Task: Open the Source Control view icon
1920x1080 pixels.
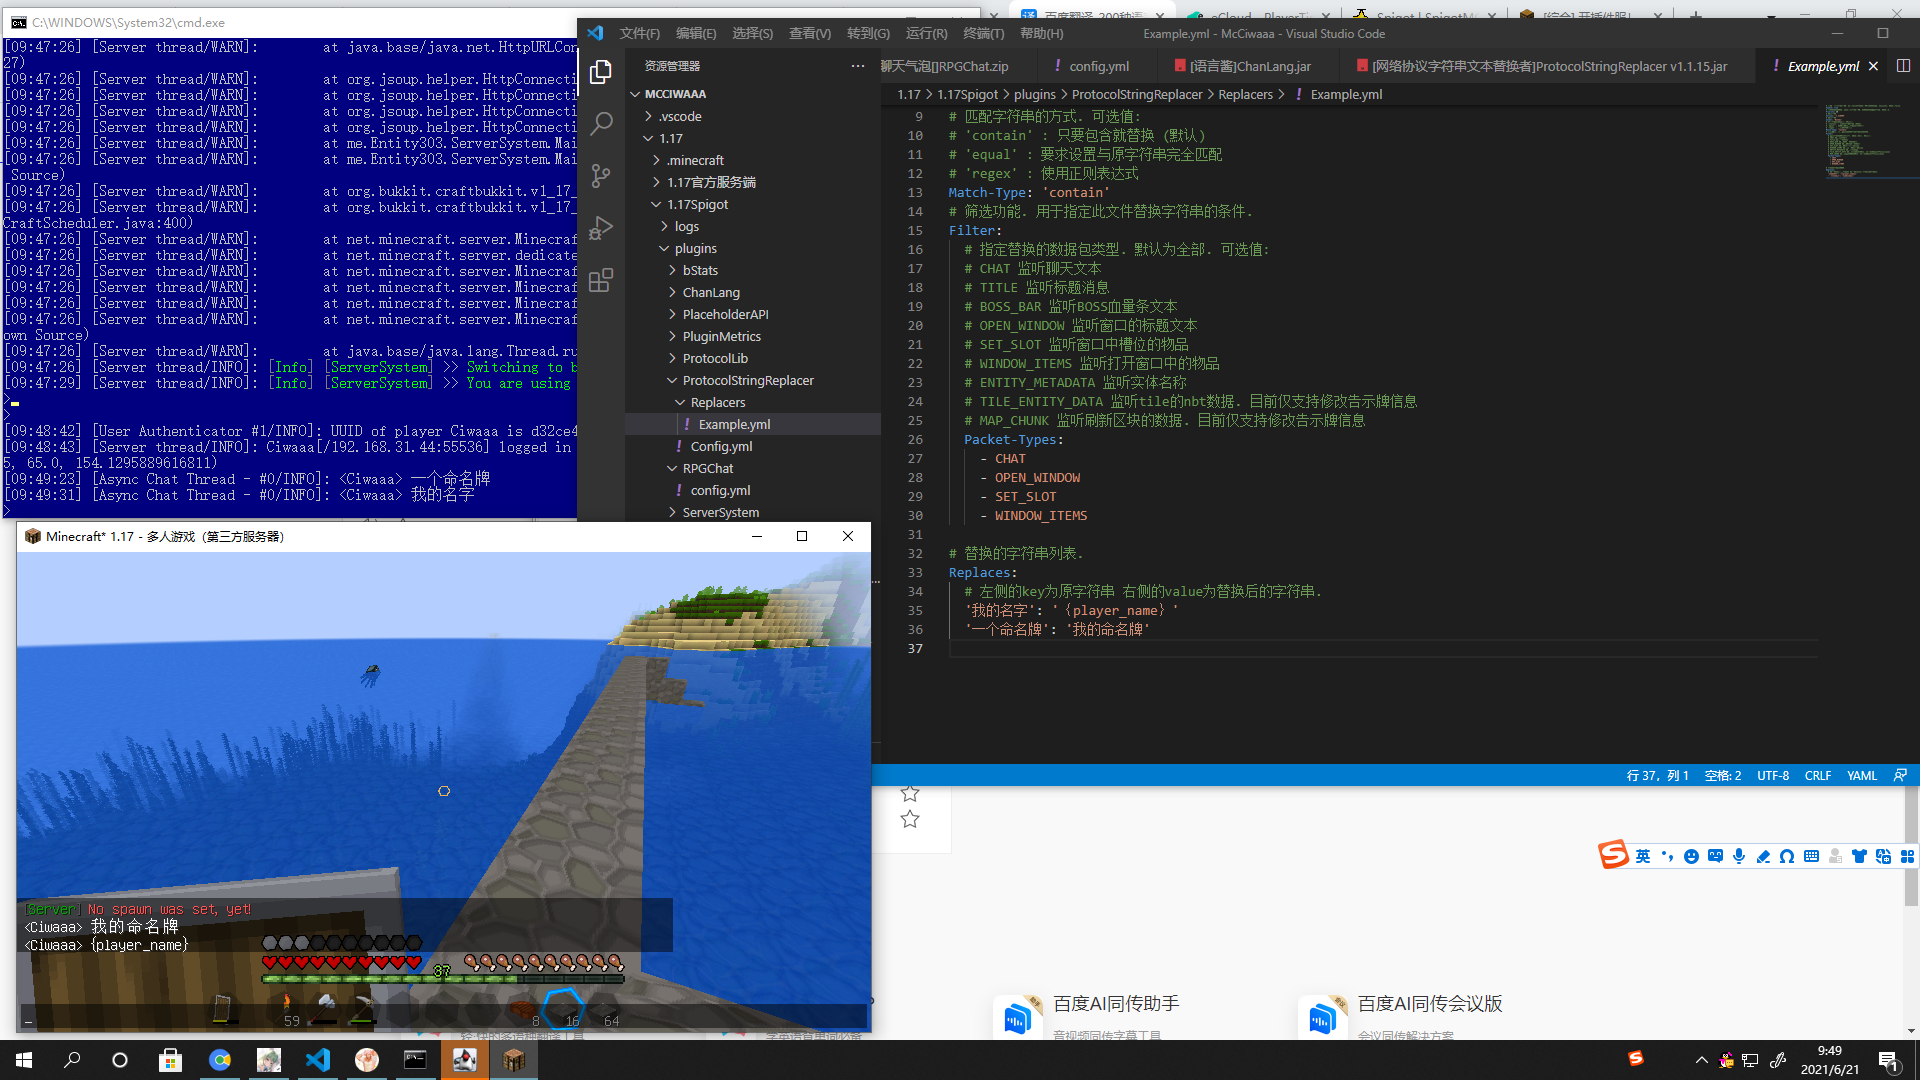Action: 601,176
